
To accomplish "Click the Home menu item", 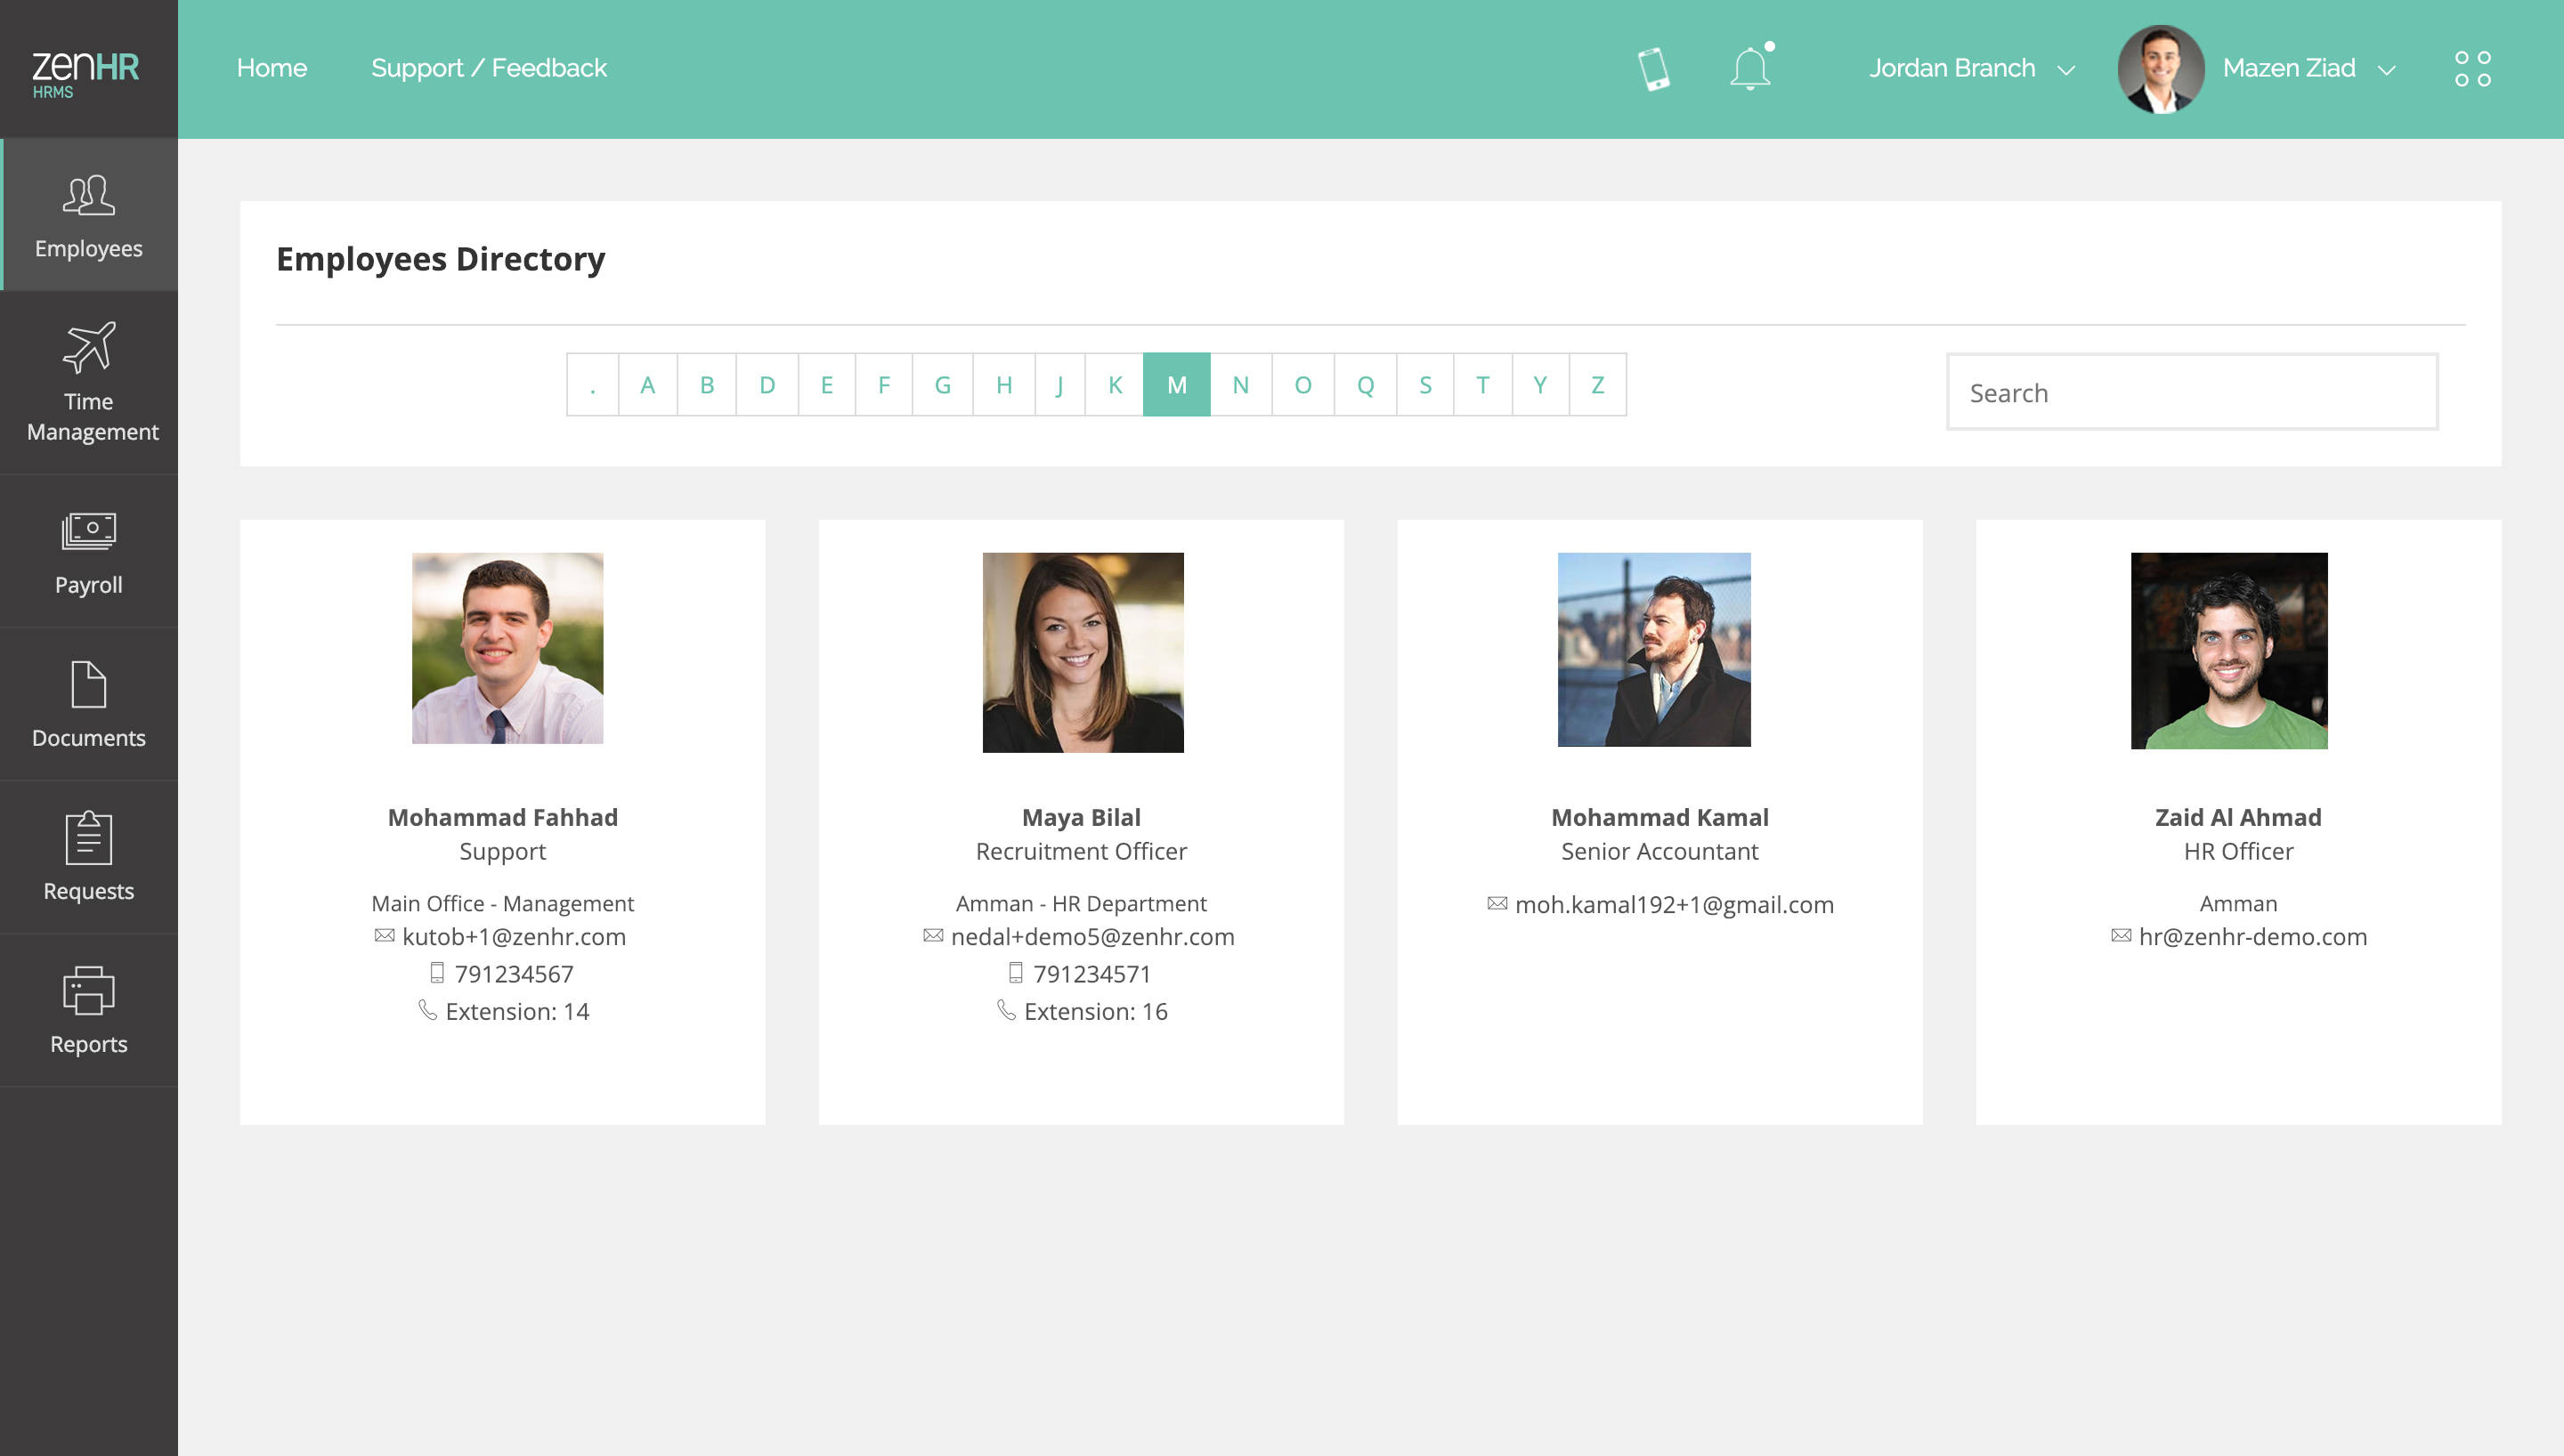I will 271,68.
